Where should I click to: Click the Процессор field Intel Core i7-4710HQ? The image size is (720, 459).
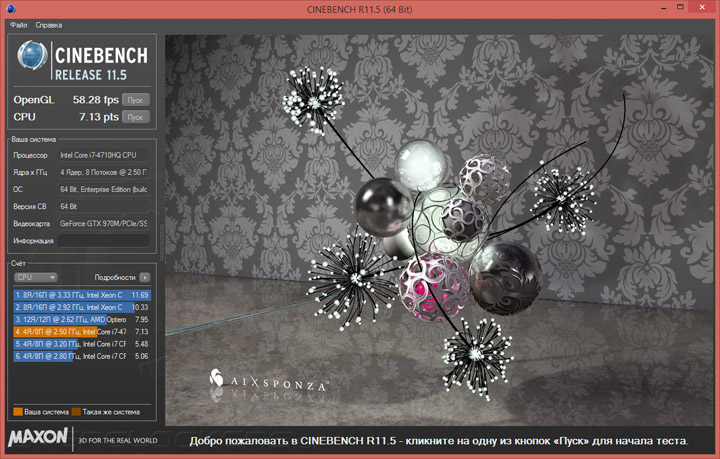103,155
